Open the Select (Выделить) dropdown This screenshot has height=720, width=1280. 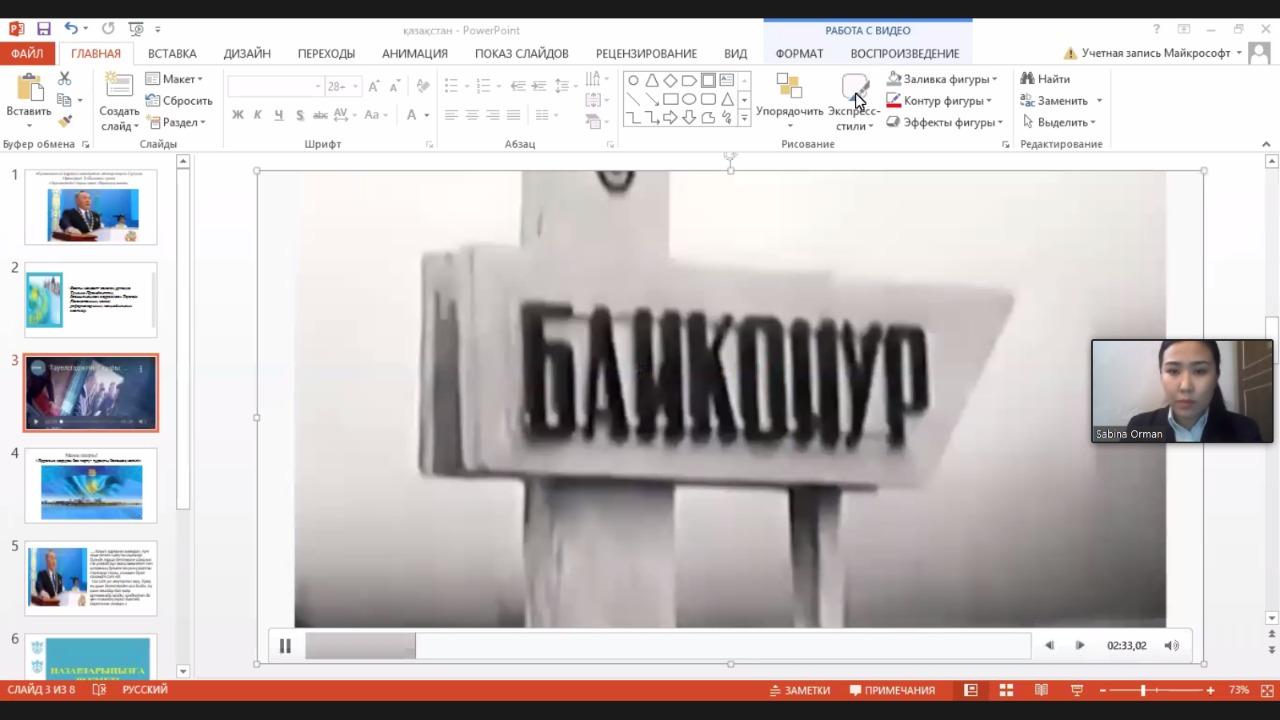coord(1060,122)
